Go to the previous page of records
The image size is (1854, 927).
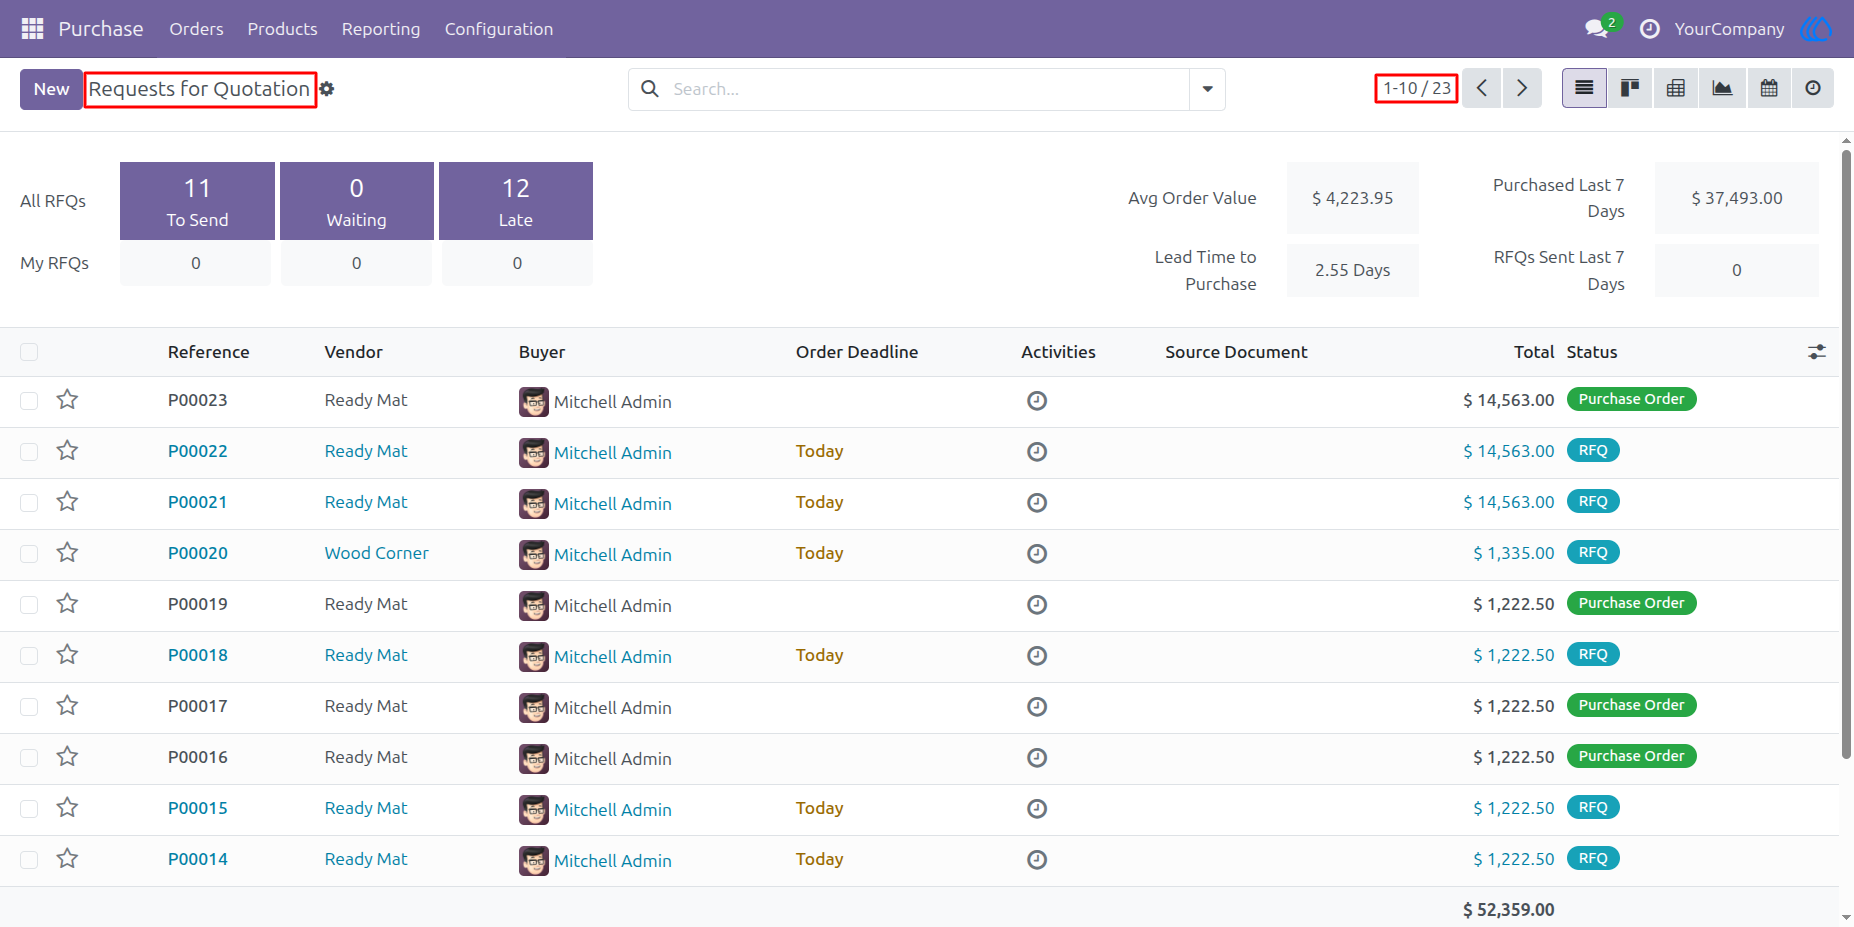coord(1482,88)
